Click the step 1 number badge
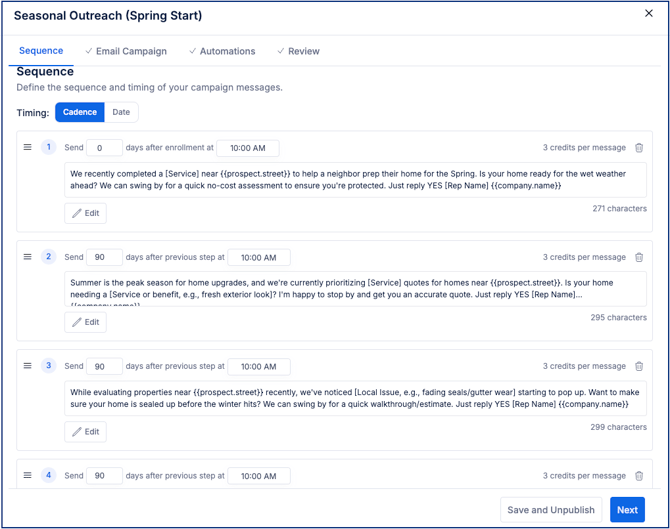Screen dimensions: 670x529 (x=49, y=147)
